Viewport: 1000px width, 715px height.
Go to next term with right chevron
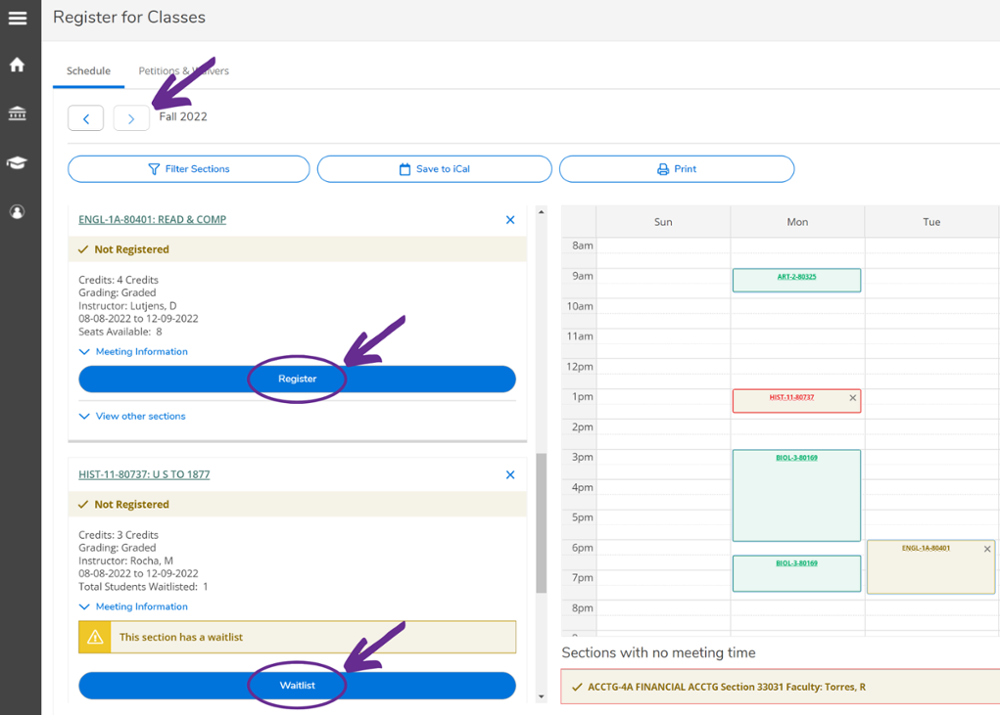[131, 119]
